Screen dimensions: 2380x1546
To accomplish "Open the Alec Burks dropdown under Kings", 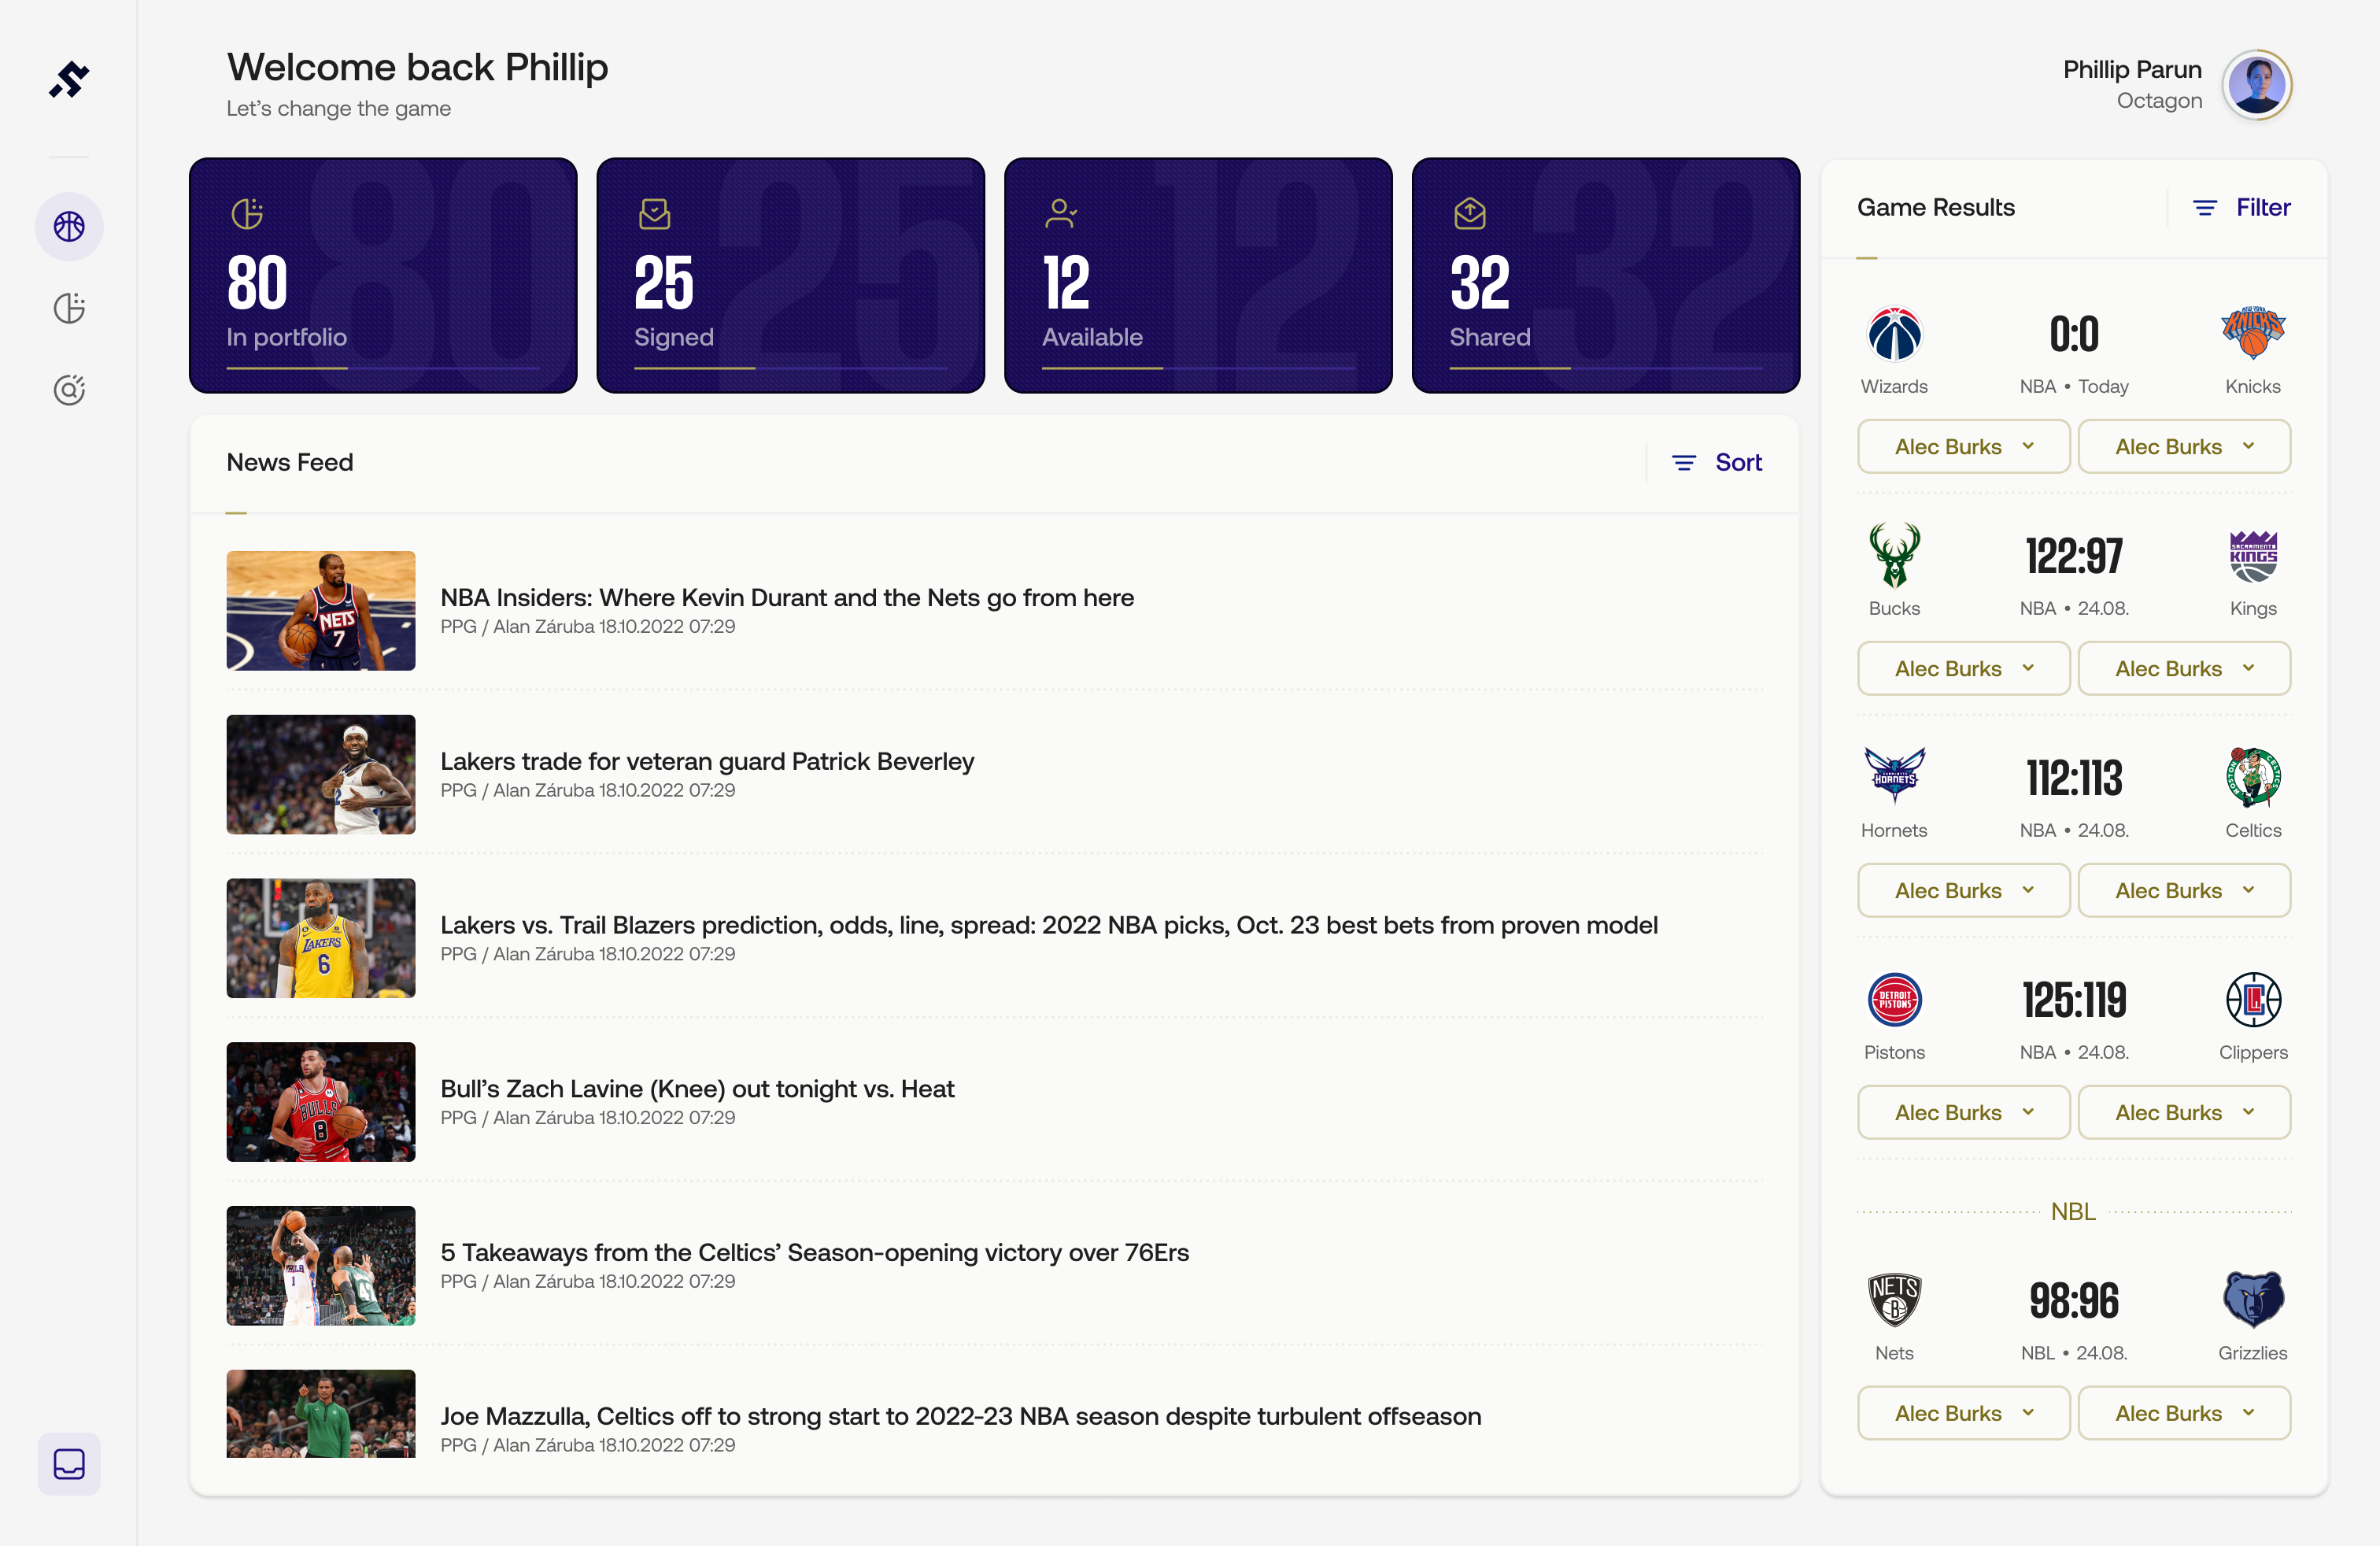I will coord(2183,669).
